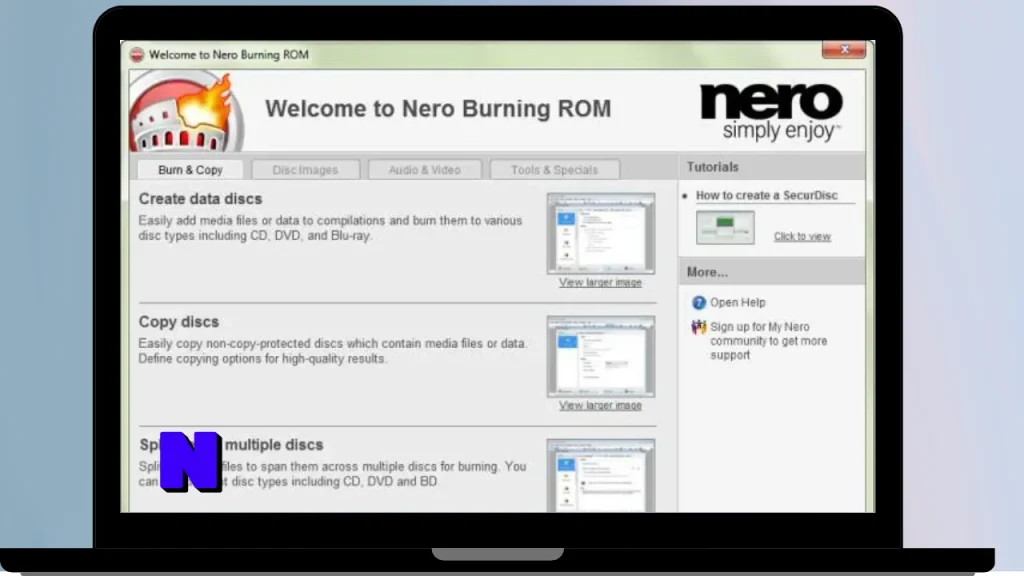
Task: Click the Nero icon in title bar
Action: pos(136,55)
